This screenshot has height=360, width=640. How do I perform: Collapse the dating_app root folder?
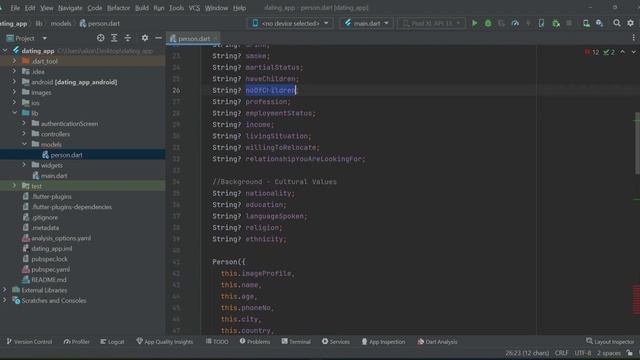coord(5,51)
